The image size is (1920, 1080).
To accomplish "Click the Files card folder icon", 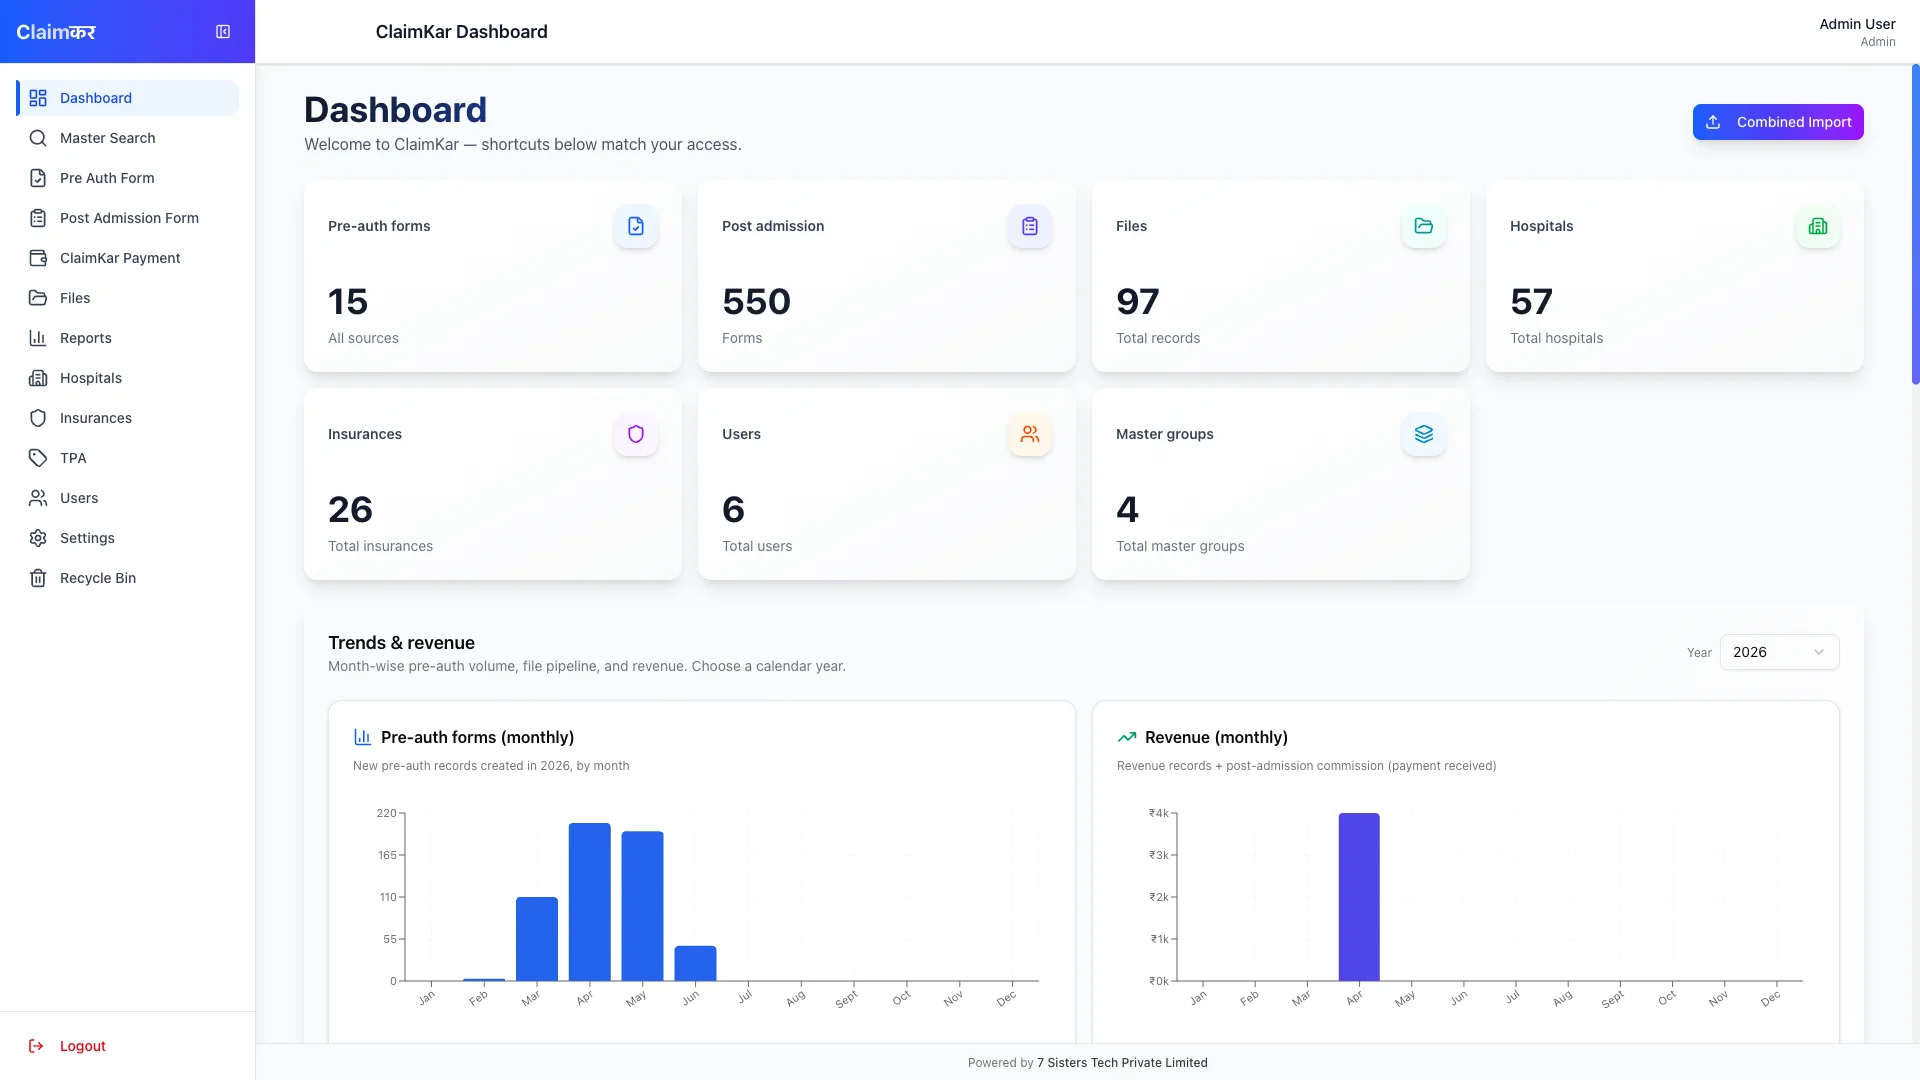I will coord(1424,226).
